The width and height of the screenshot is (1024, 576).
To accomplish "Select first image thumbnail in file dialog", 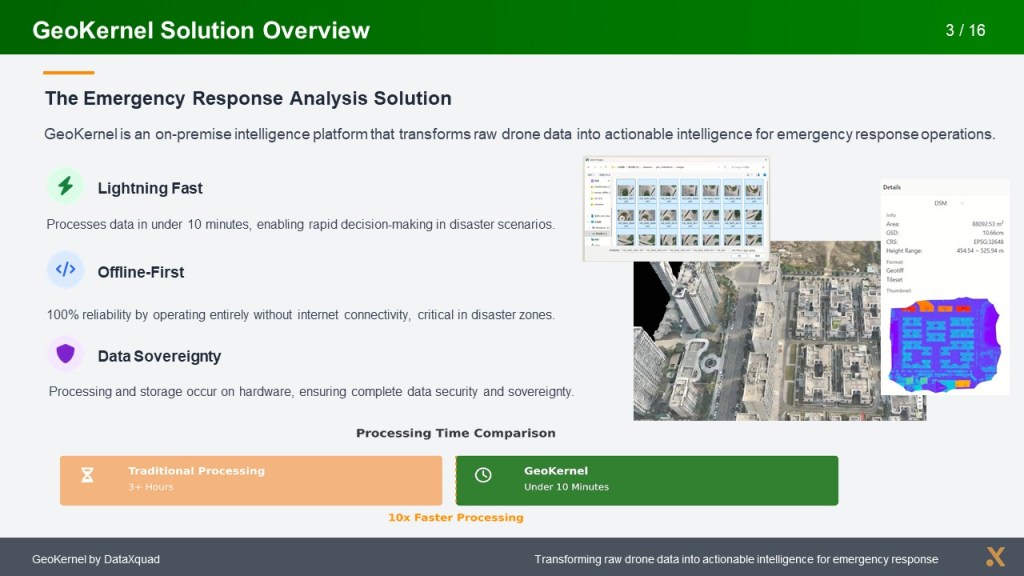I will [x=625, y=191].
